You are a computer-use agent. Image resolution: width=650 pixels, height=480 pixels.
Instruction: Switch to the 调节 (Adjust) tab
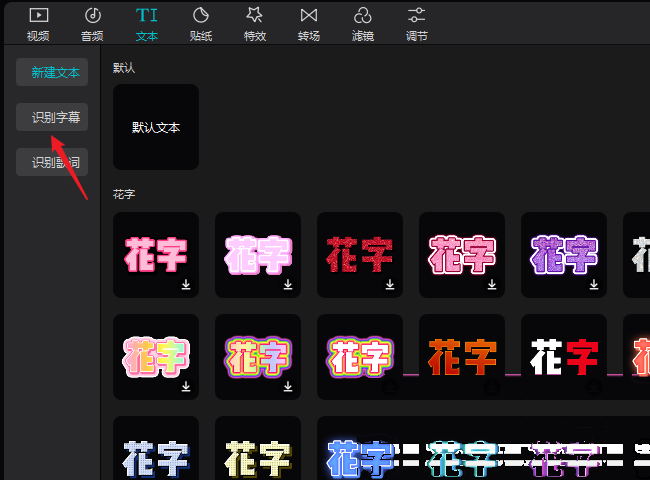(417, 24)
